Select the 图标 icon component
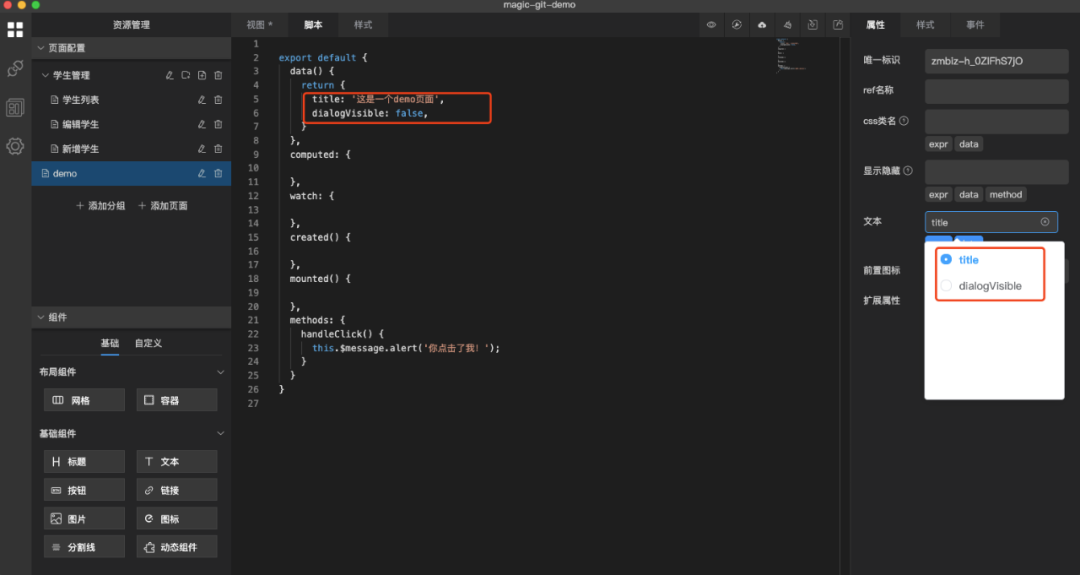 tap(177, 519)
